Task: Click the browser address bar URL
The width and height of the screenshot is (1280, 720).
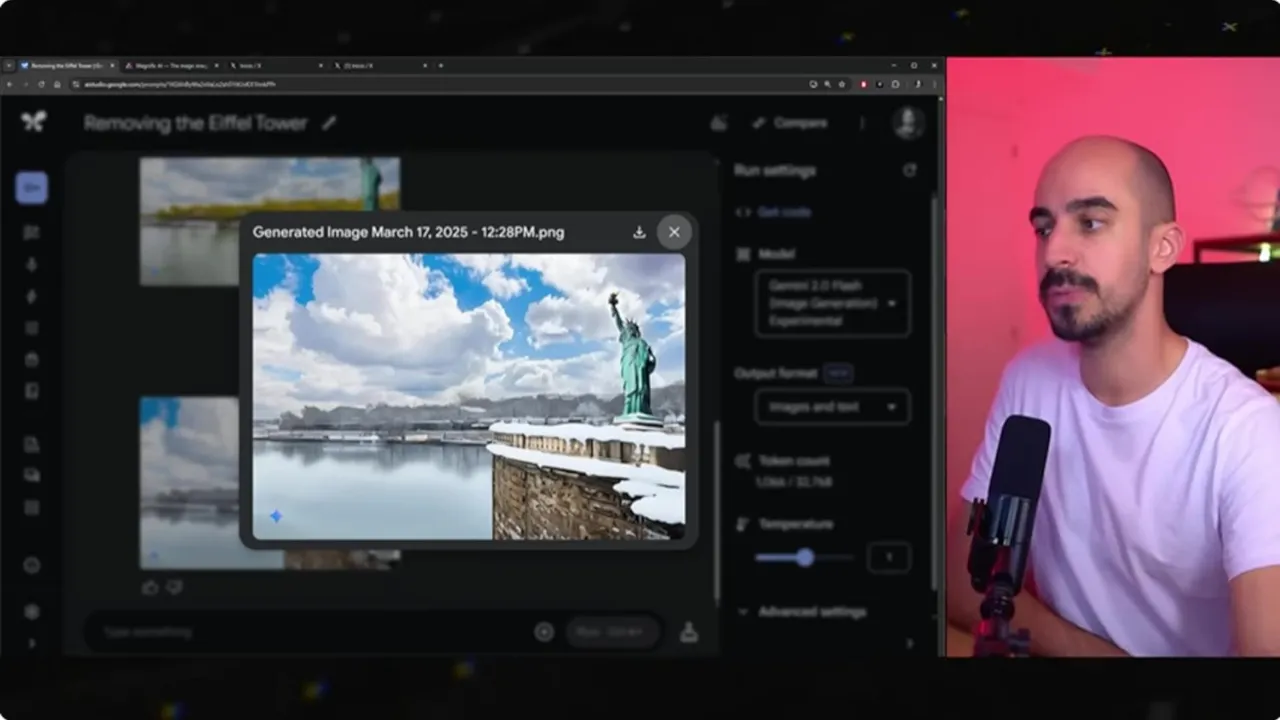Action: coord(180,84)
